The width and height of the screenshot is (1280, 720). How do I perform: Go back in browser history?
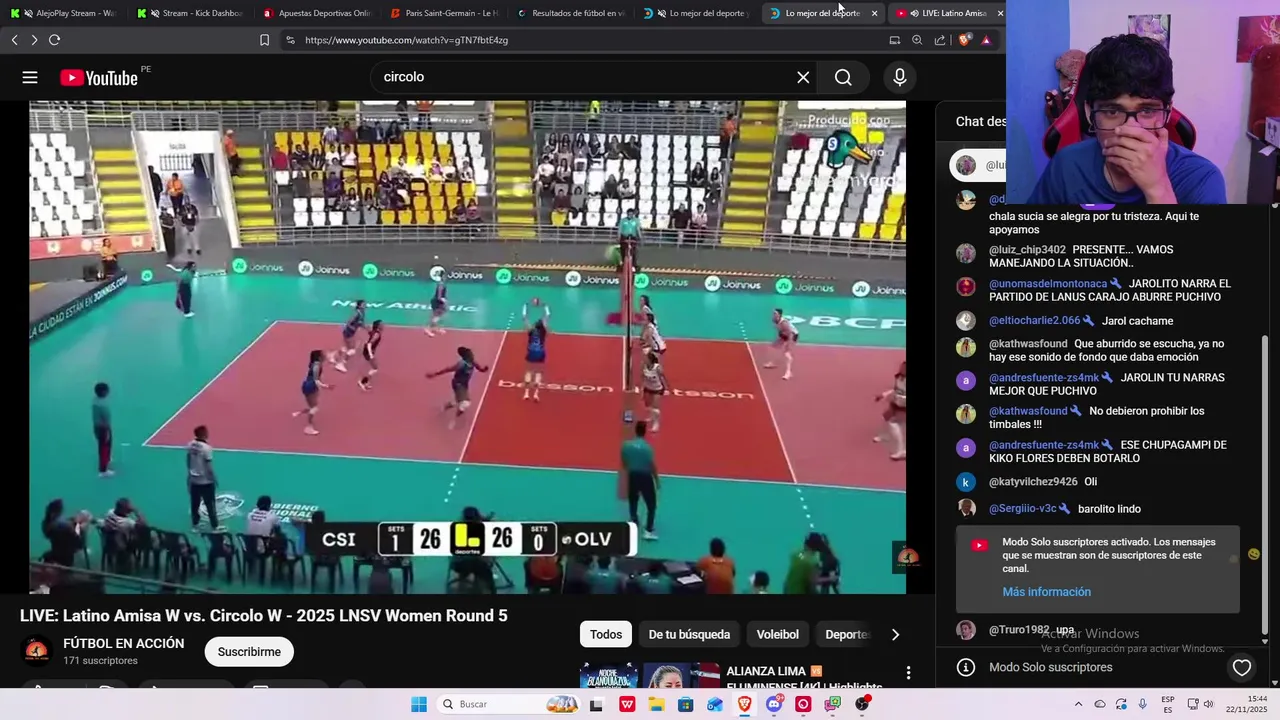(14, 40)
